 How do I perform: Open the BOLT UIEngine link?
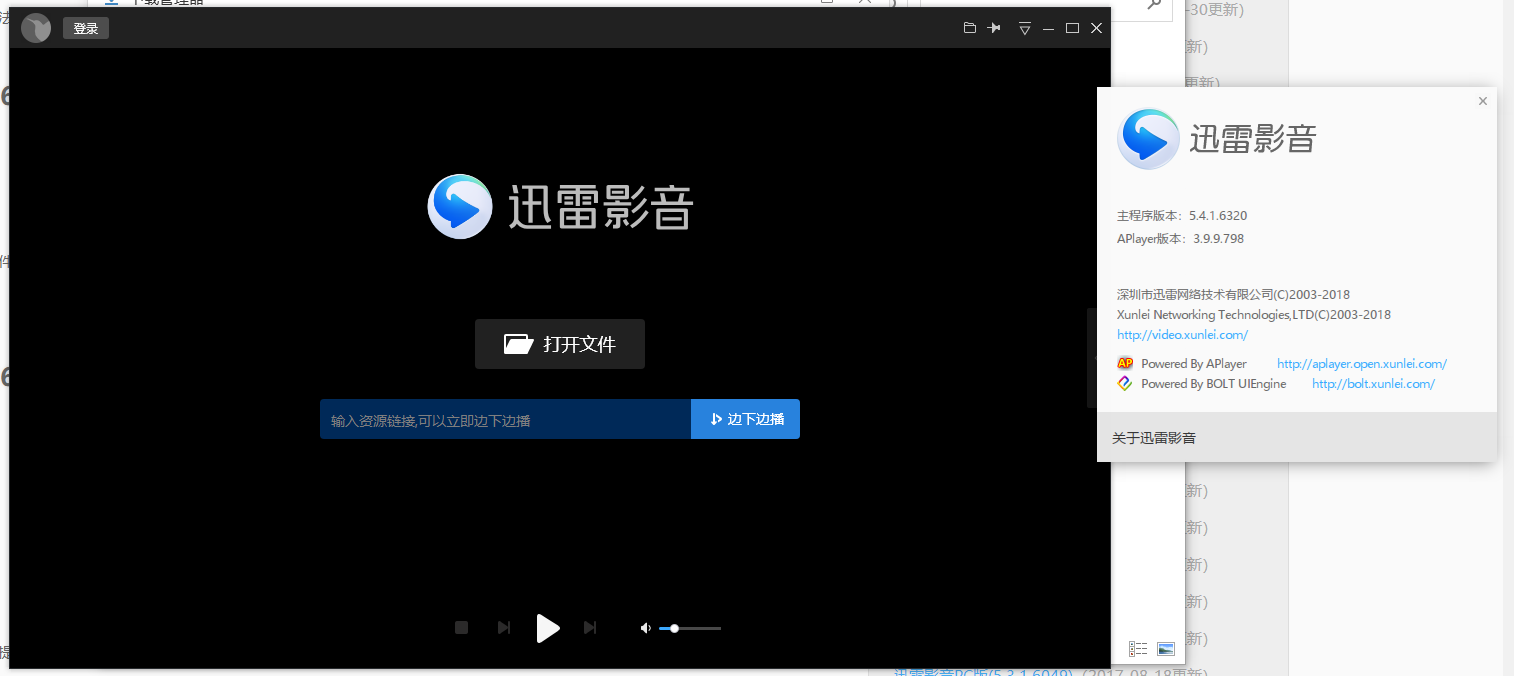1372,383
